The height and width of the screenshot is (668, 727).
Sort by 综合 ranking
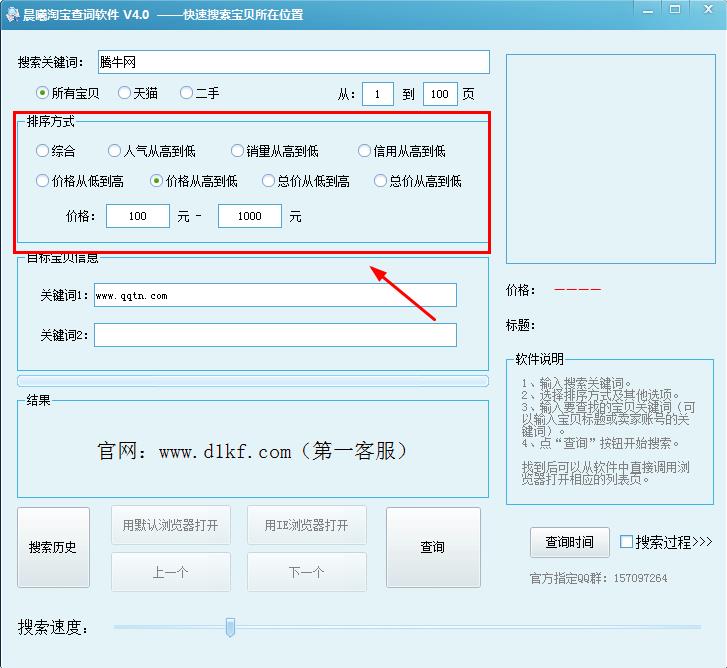42,151
